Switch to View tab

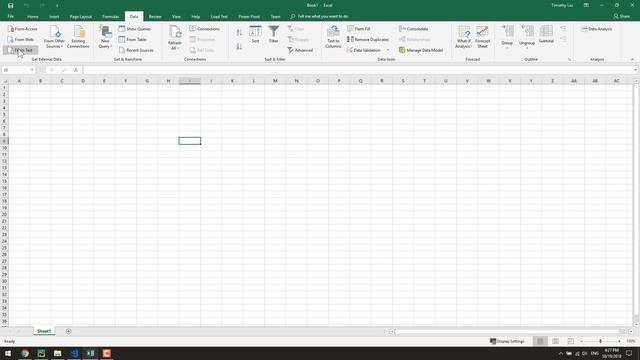click(x=176, y=16)
